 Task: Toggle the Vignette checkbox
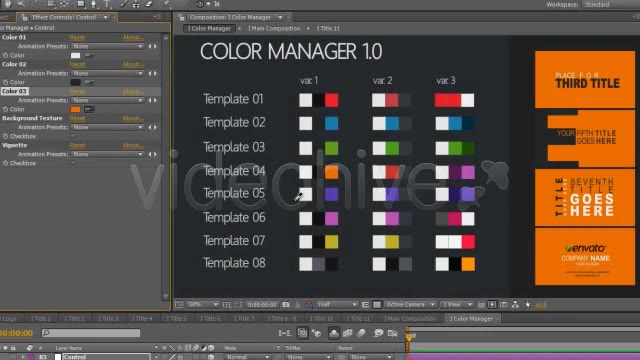(73, 163)
